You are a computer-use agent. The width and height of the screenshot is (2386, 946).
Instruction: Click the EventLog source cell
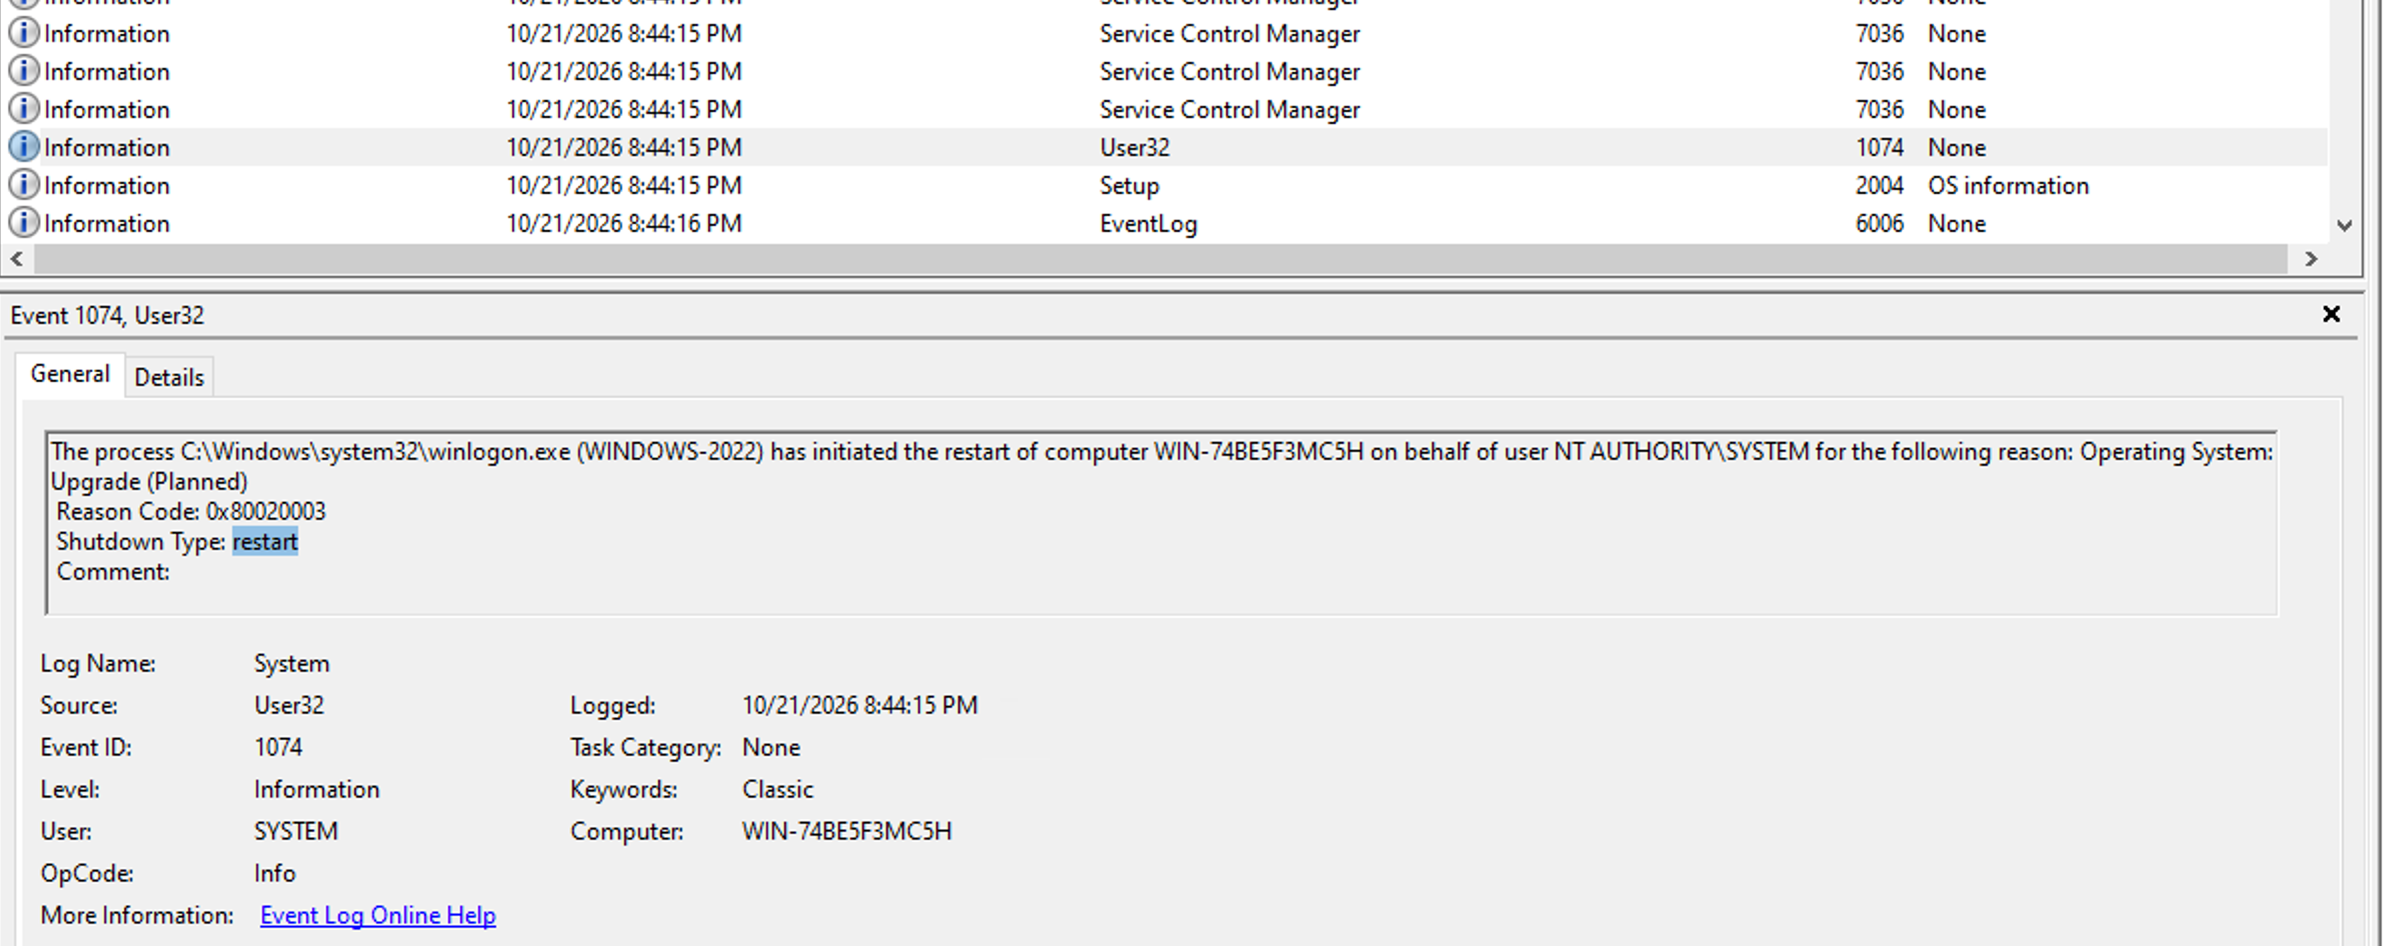pyautogui.click(x=1149, y=223)
